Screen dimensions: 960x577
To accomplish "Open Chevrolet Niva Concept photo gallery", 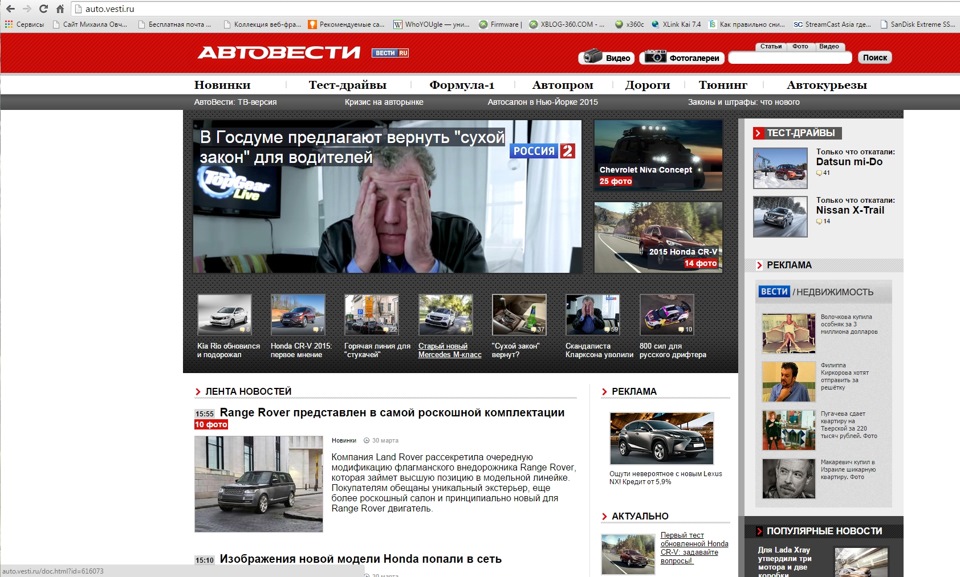I will (x=658, y=155).
